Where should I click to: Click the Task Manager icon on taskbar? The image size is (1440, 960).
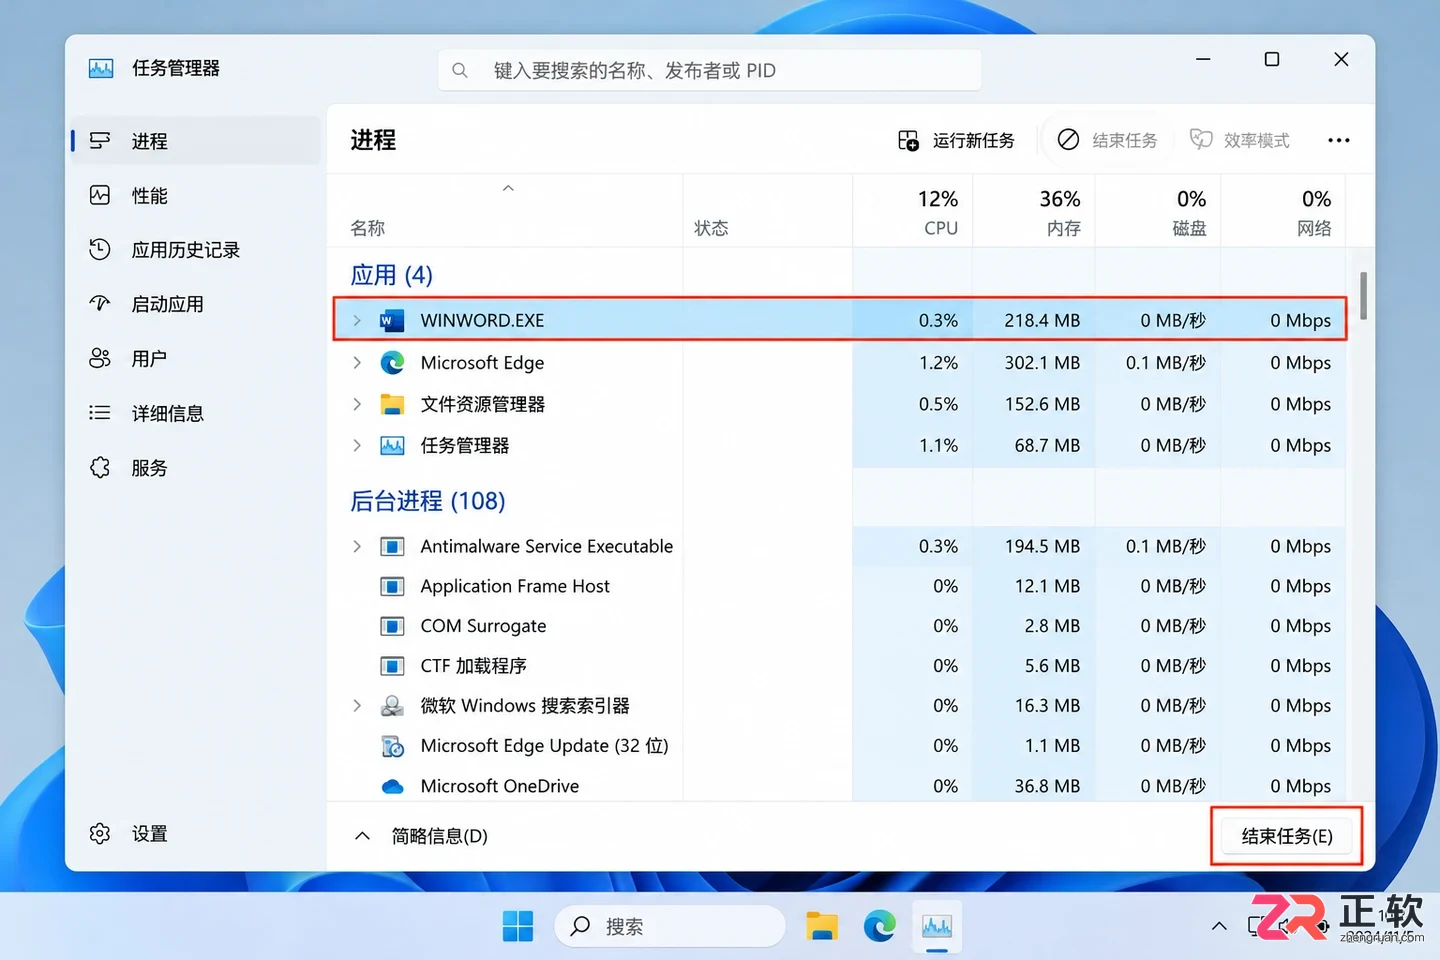(x=937, y=926)
